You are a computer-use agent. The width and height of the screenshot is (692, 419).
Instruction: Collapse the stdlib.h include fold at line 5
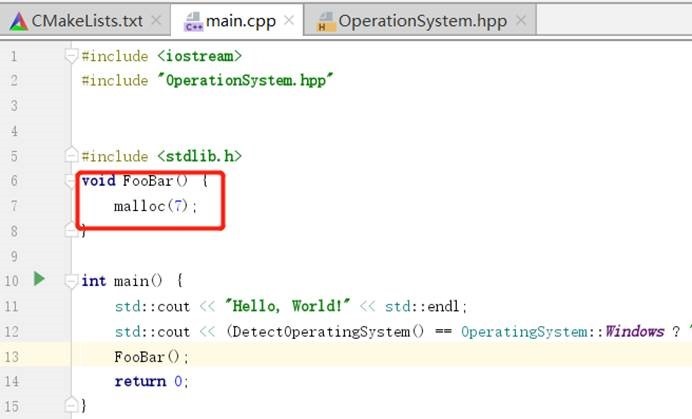[71, 155]
